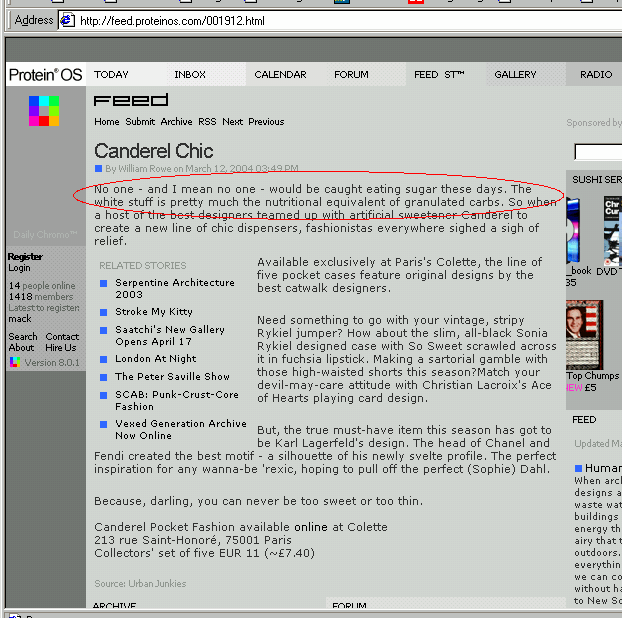The image size is (622, 618).
Task: Click the Search link in sidebar
Action: pyautogui.click(x=23, y=337)
